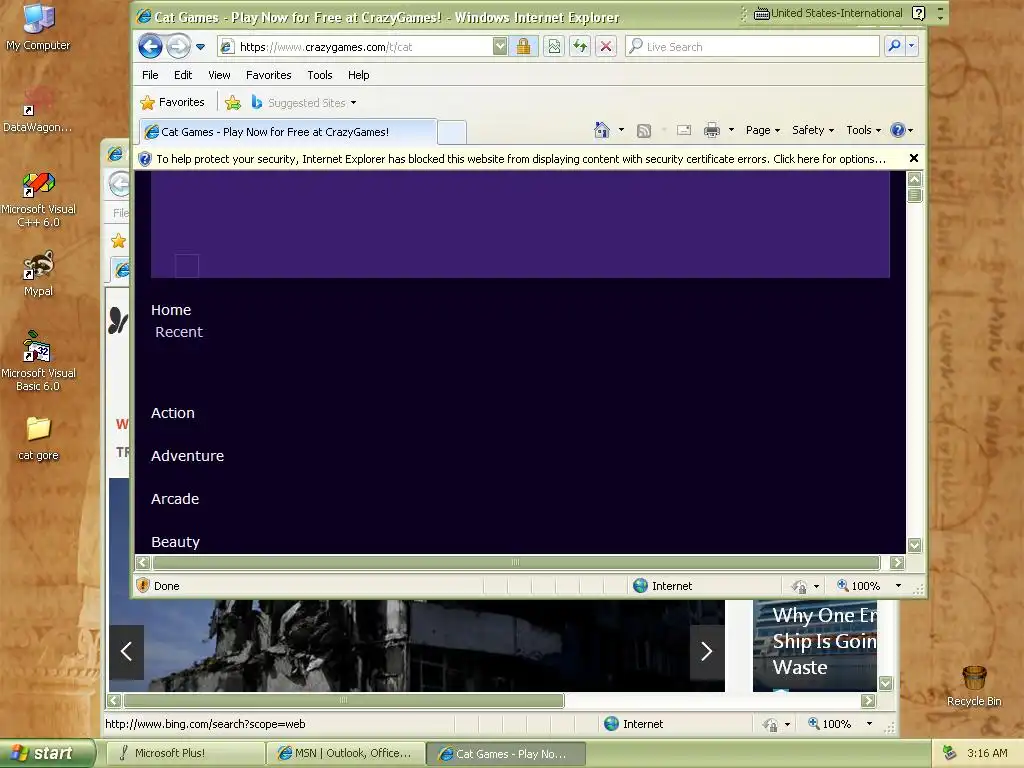Toggle Compatibility View broken-page icon
Image resolution: width=1024 pixels, height=768 pixels.
pos(554,46)
